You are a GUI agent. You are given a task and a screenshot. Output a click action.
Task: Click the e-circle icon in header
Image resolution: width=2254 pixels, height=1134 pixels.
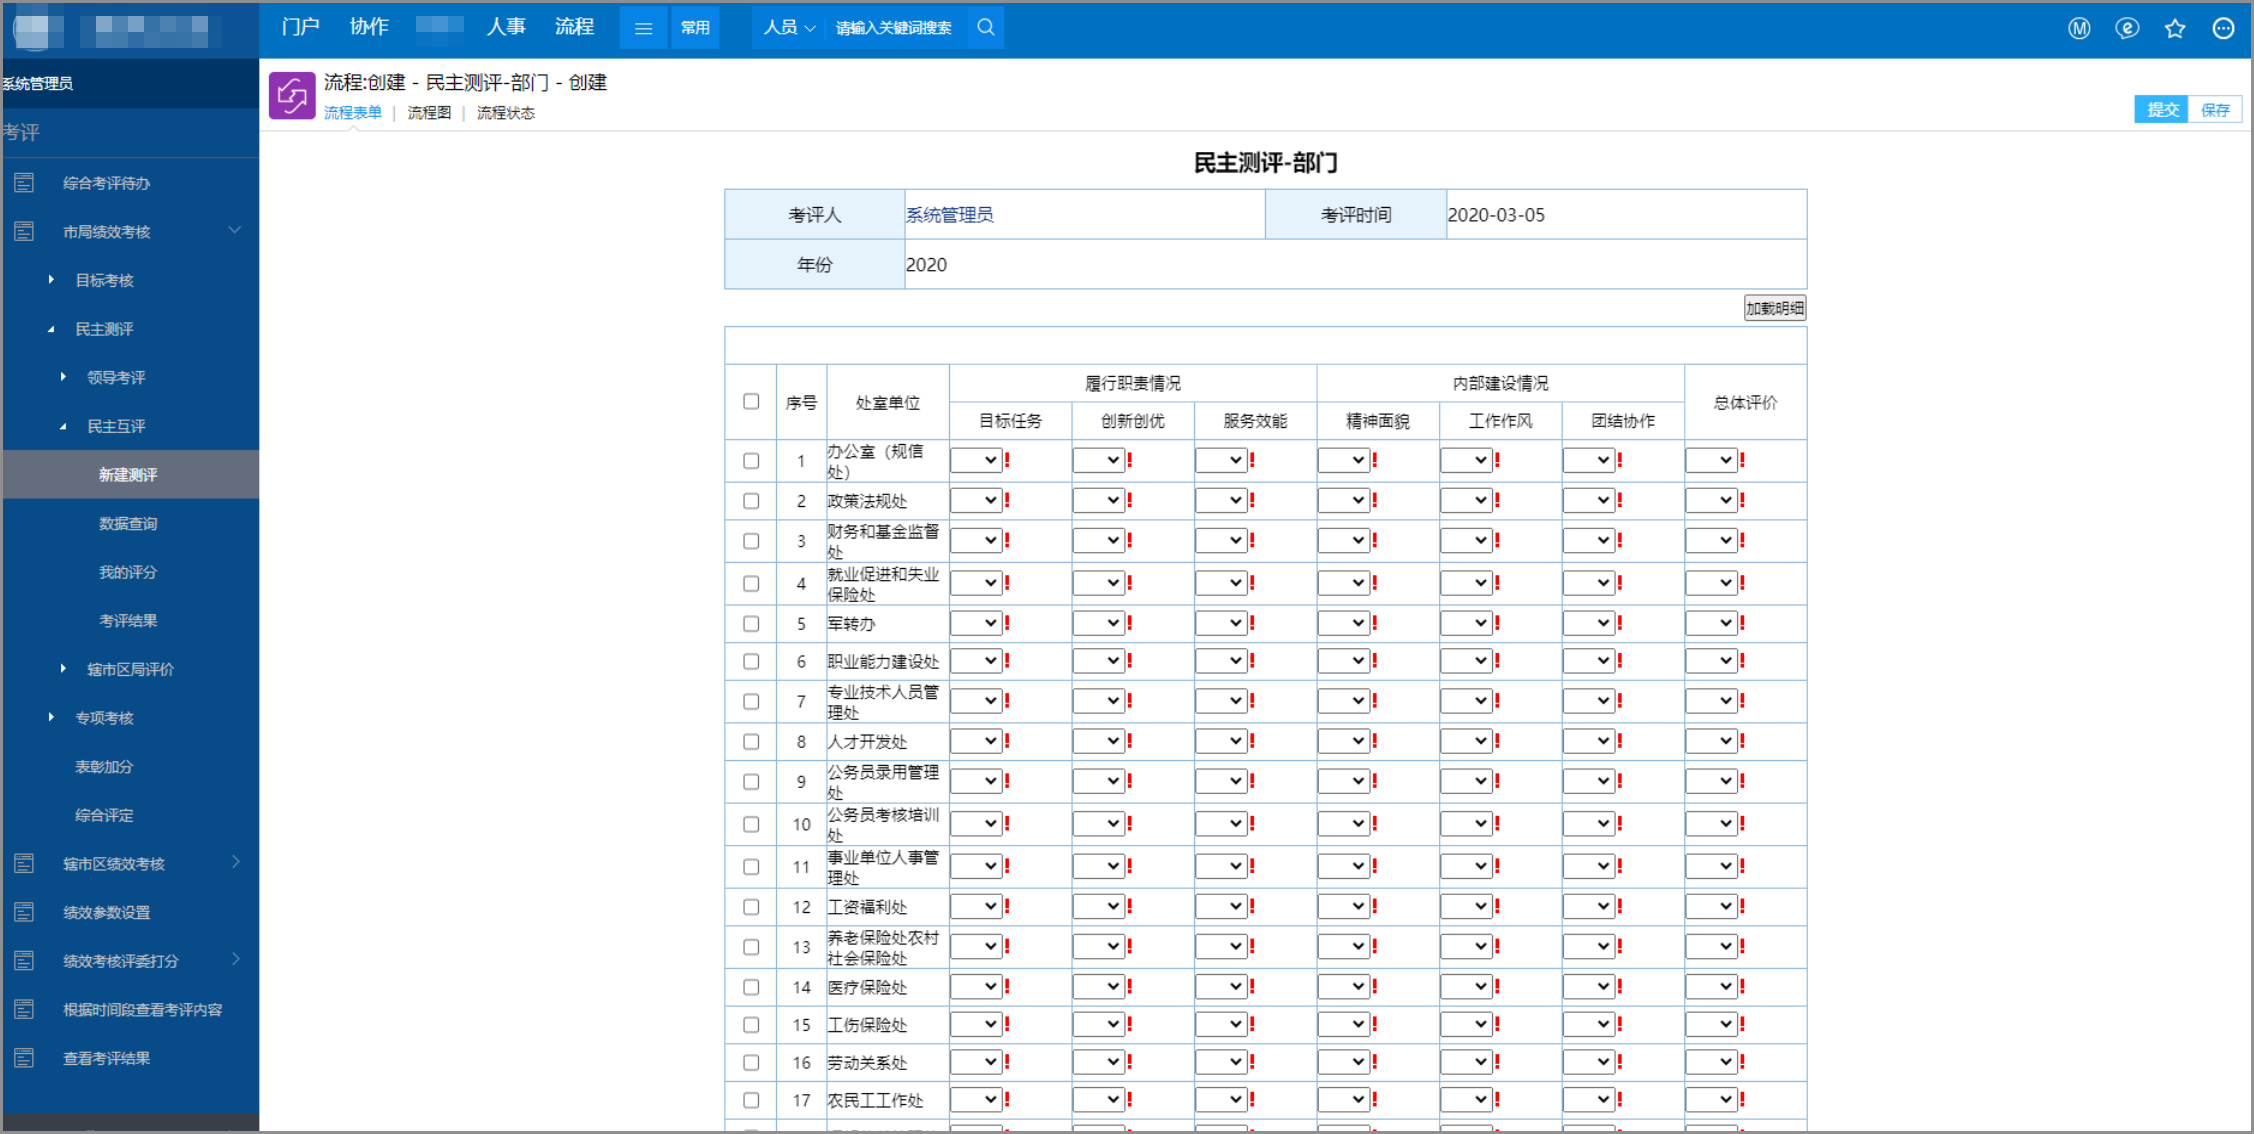click(x=2127, y=29)
